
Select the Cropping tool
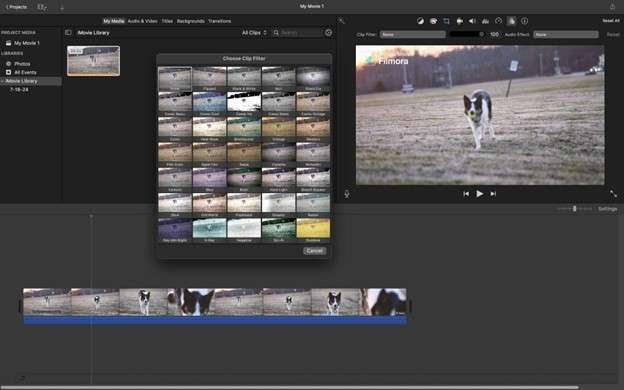point(446,21)
